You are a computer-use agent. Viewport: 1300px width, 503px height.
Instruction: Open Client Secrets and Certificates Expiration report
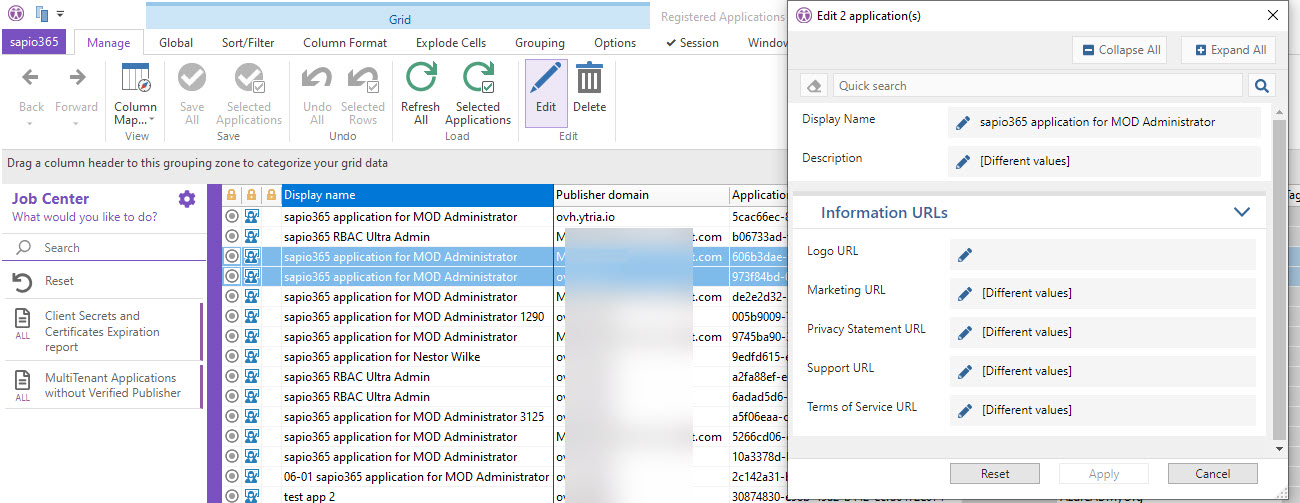click(x=102, y=331)
